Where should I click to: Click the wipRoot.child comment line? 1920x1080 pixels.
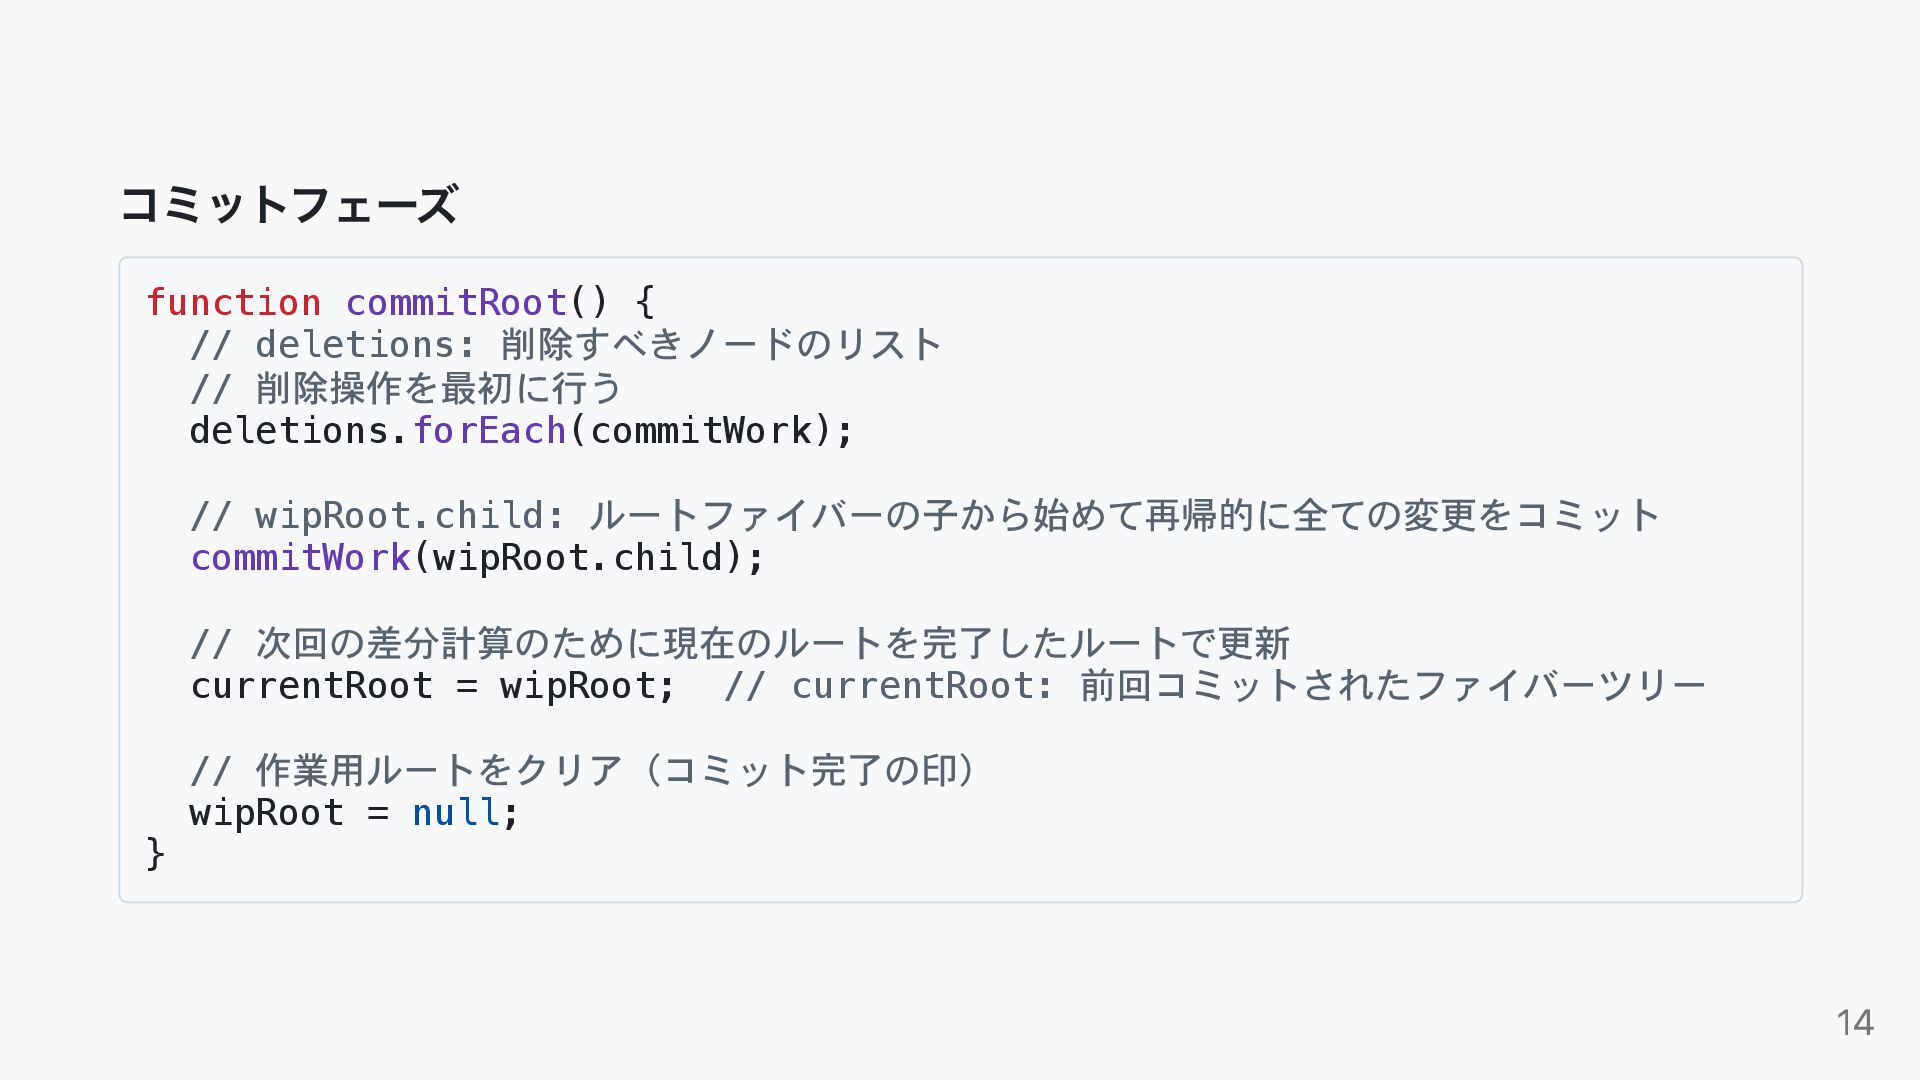[x=925, y=515]
